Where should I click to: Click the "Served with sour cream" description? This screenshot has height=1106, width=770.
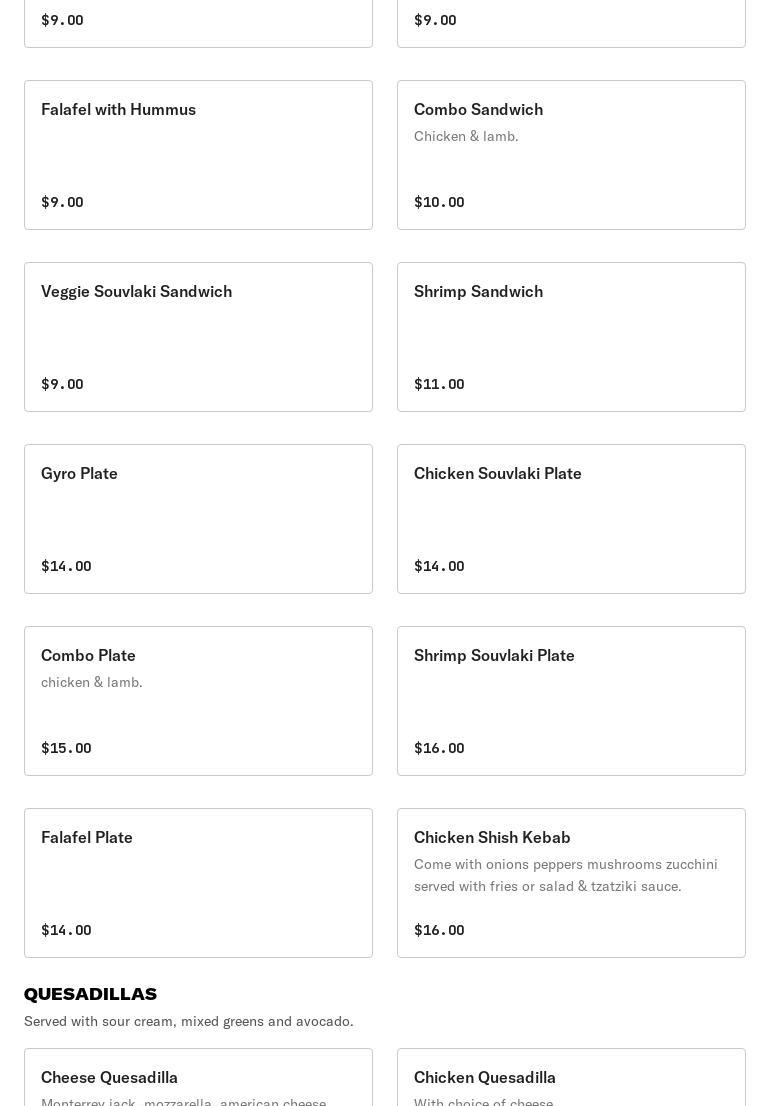pos(189,1021)
